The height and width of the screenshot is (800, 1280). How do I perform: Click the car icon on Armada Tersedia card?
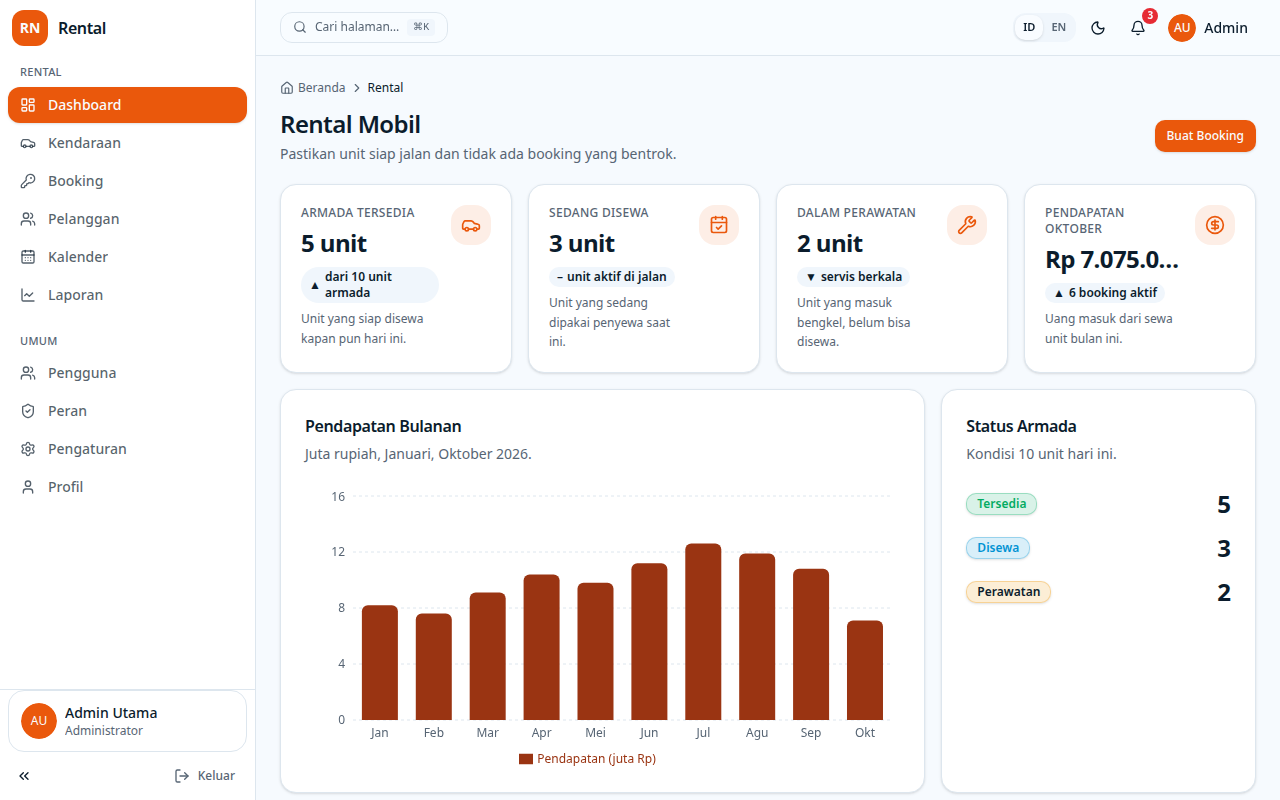(x=471, y=225)
